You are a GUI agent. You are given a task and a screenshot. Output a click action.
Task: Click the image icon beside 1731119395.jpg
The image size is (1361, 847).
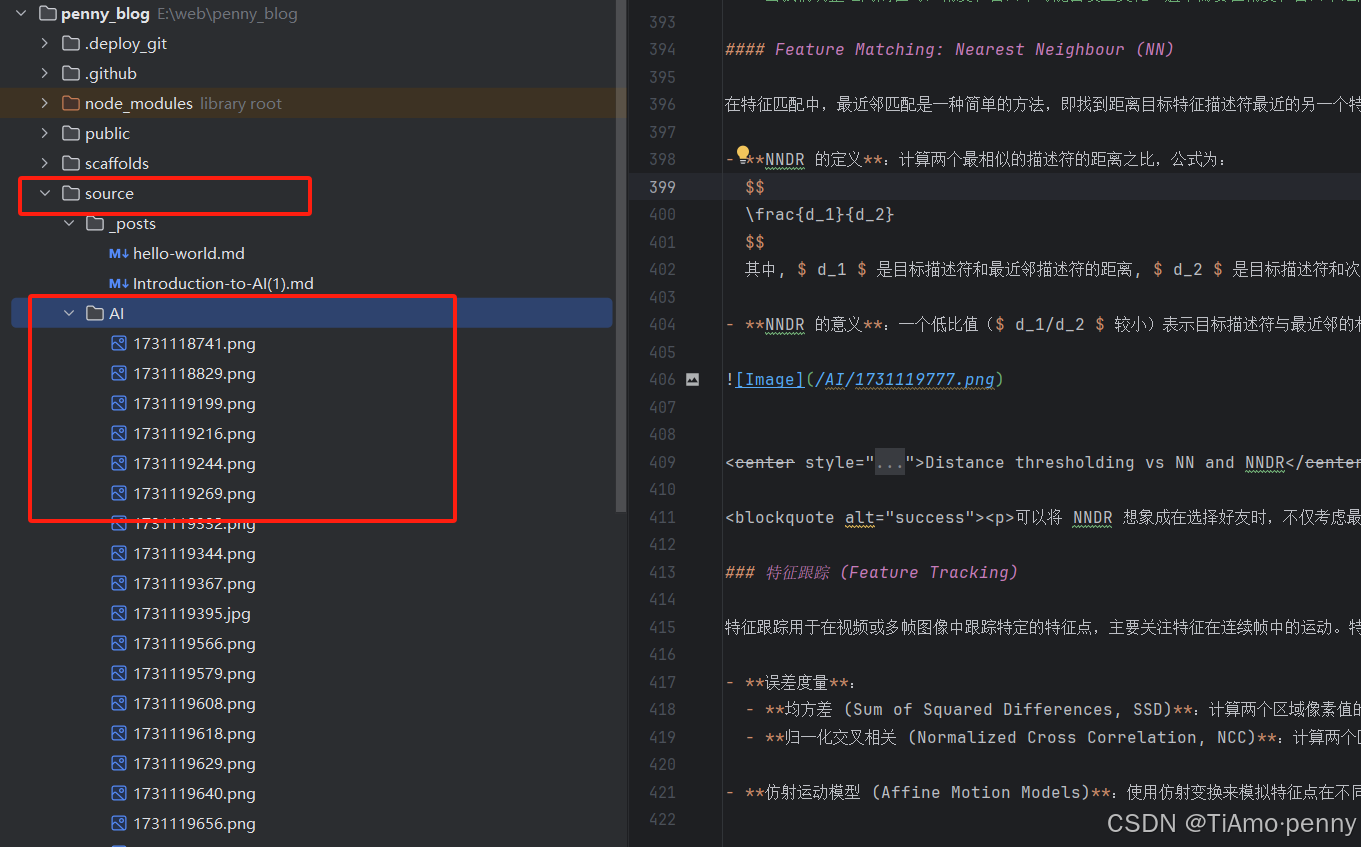[x=119, y=614]
